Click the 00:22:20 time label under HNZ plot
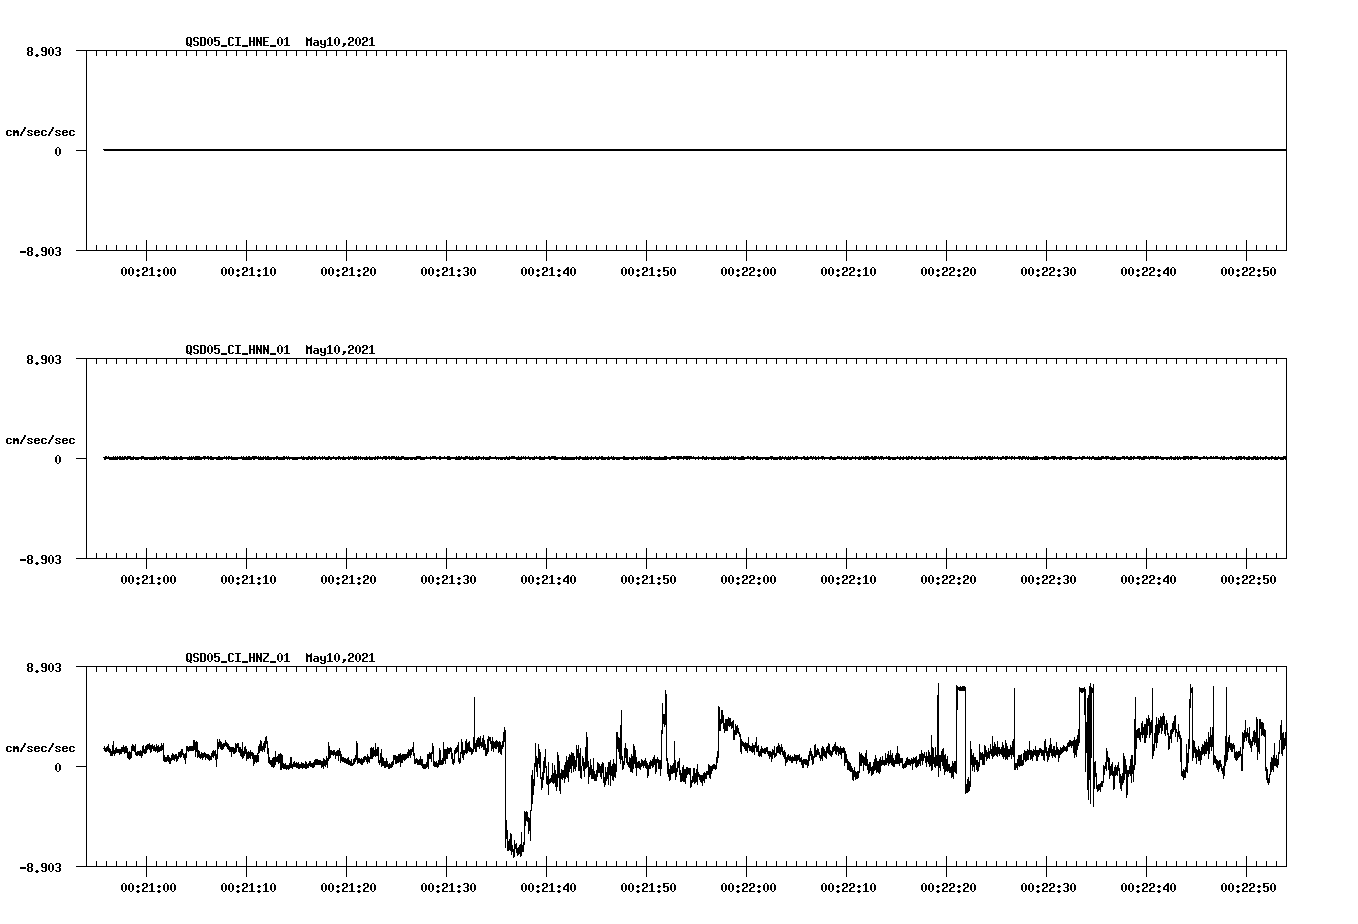Image resolution: width=1358 pixels, height=924 pixels. (948, 888)
